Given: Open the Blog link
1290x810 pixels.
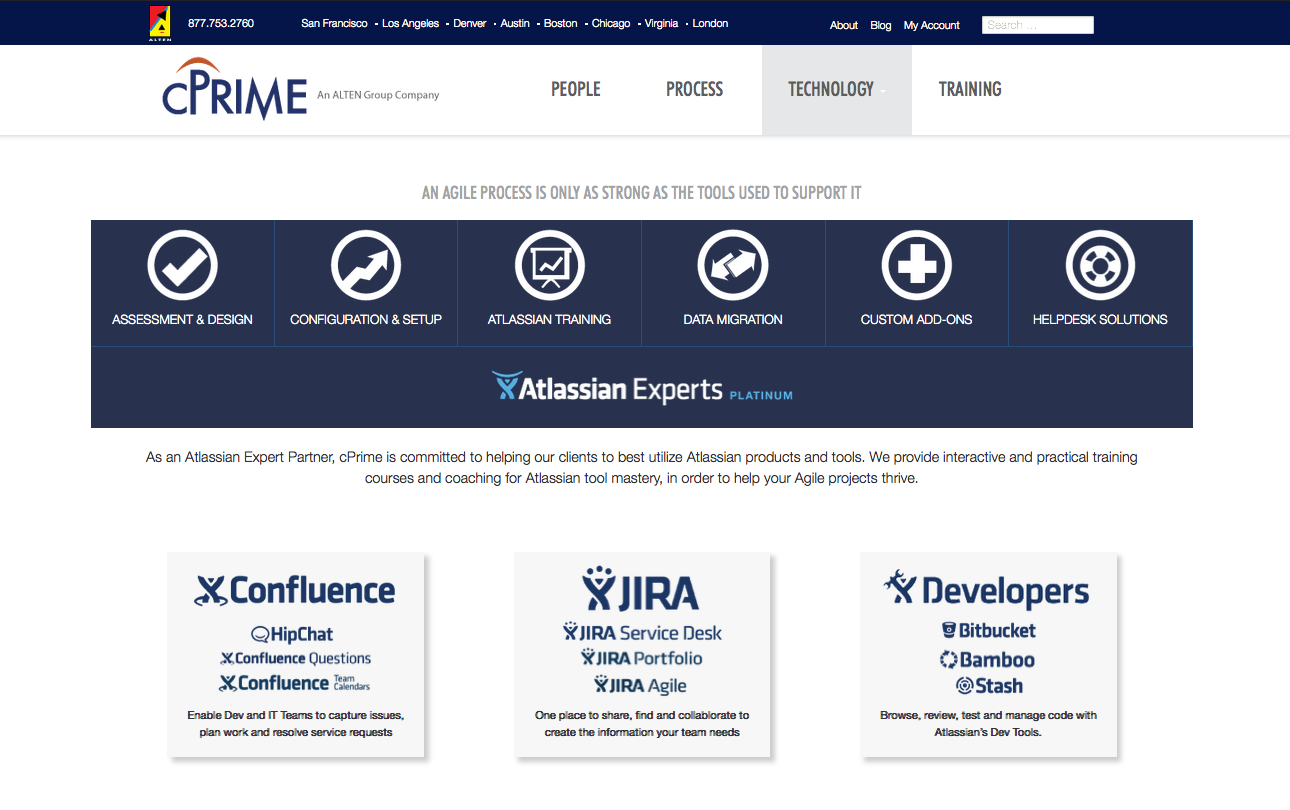Looking at the screenshot, I should (881, 25).
